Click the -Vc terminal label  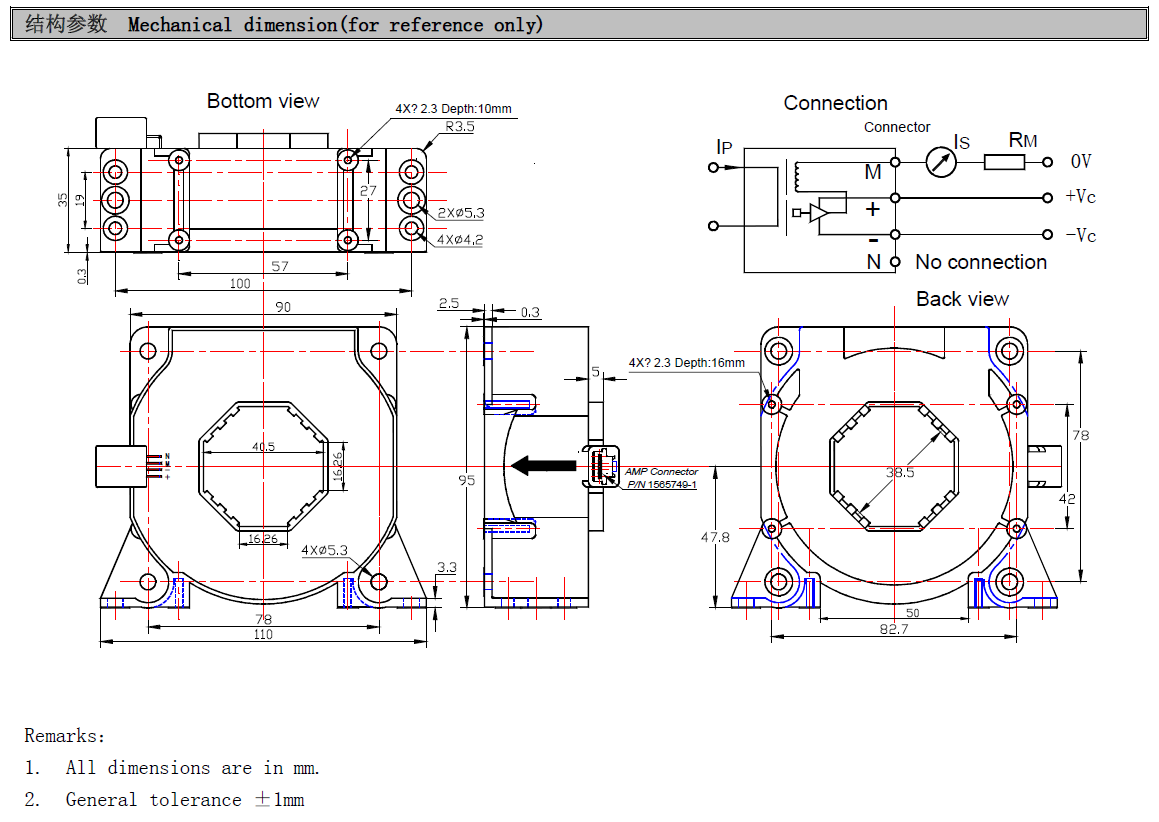tap(1080, 235)
